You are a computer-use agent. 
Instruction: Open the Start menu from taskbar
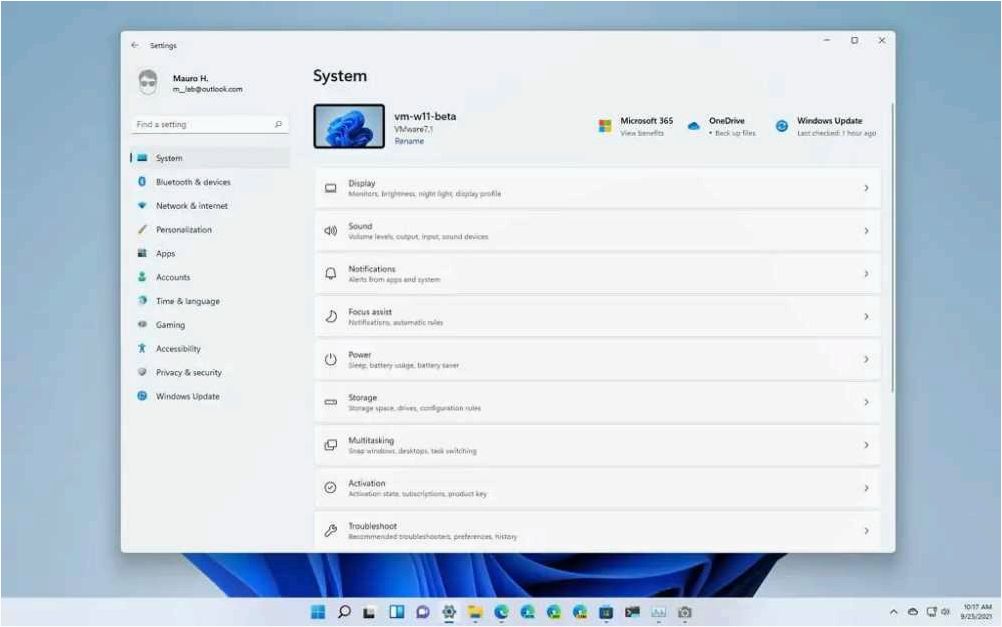click(318, 612)
